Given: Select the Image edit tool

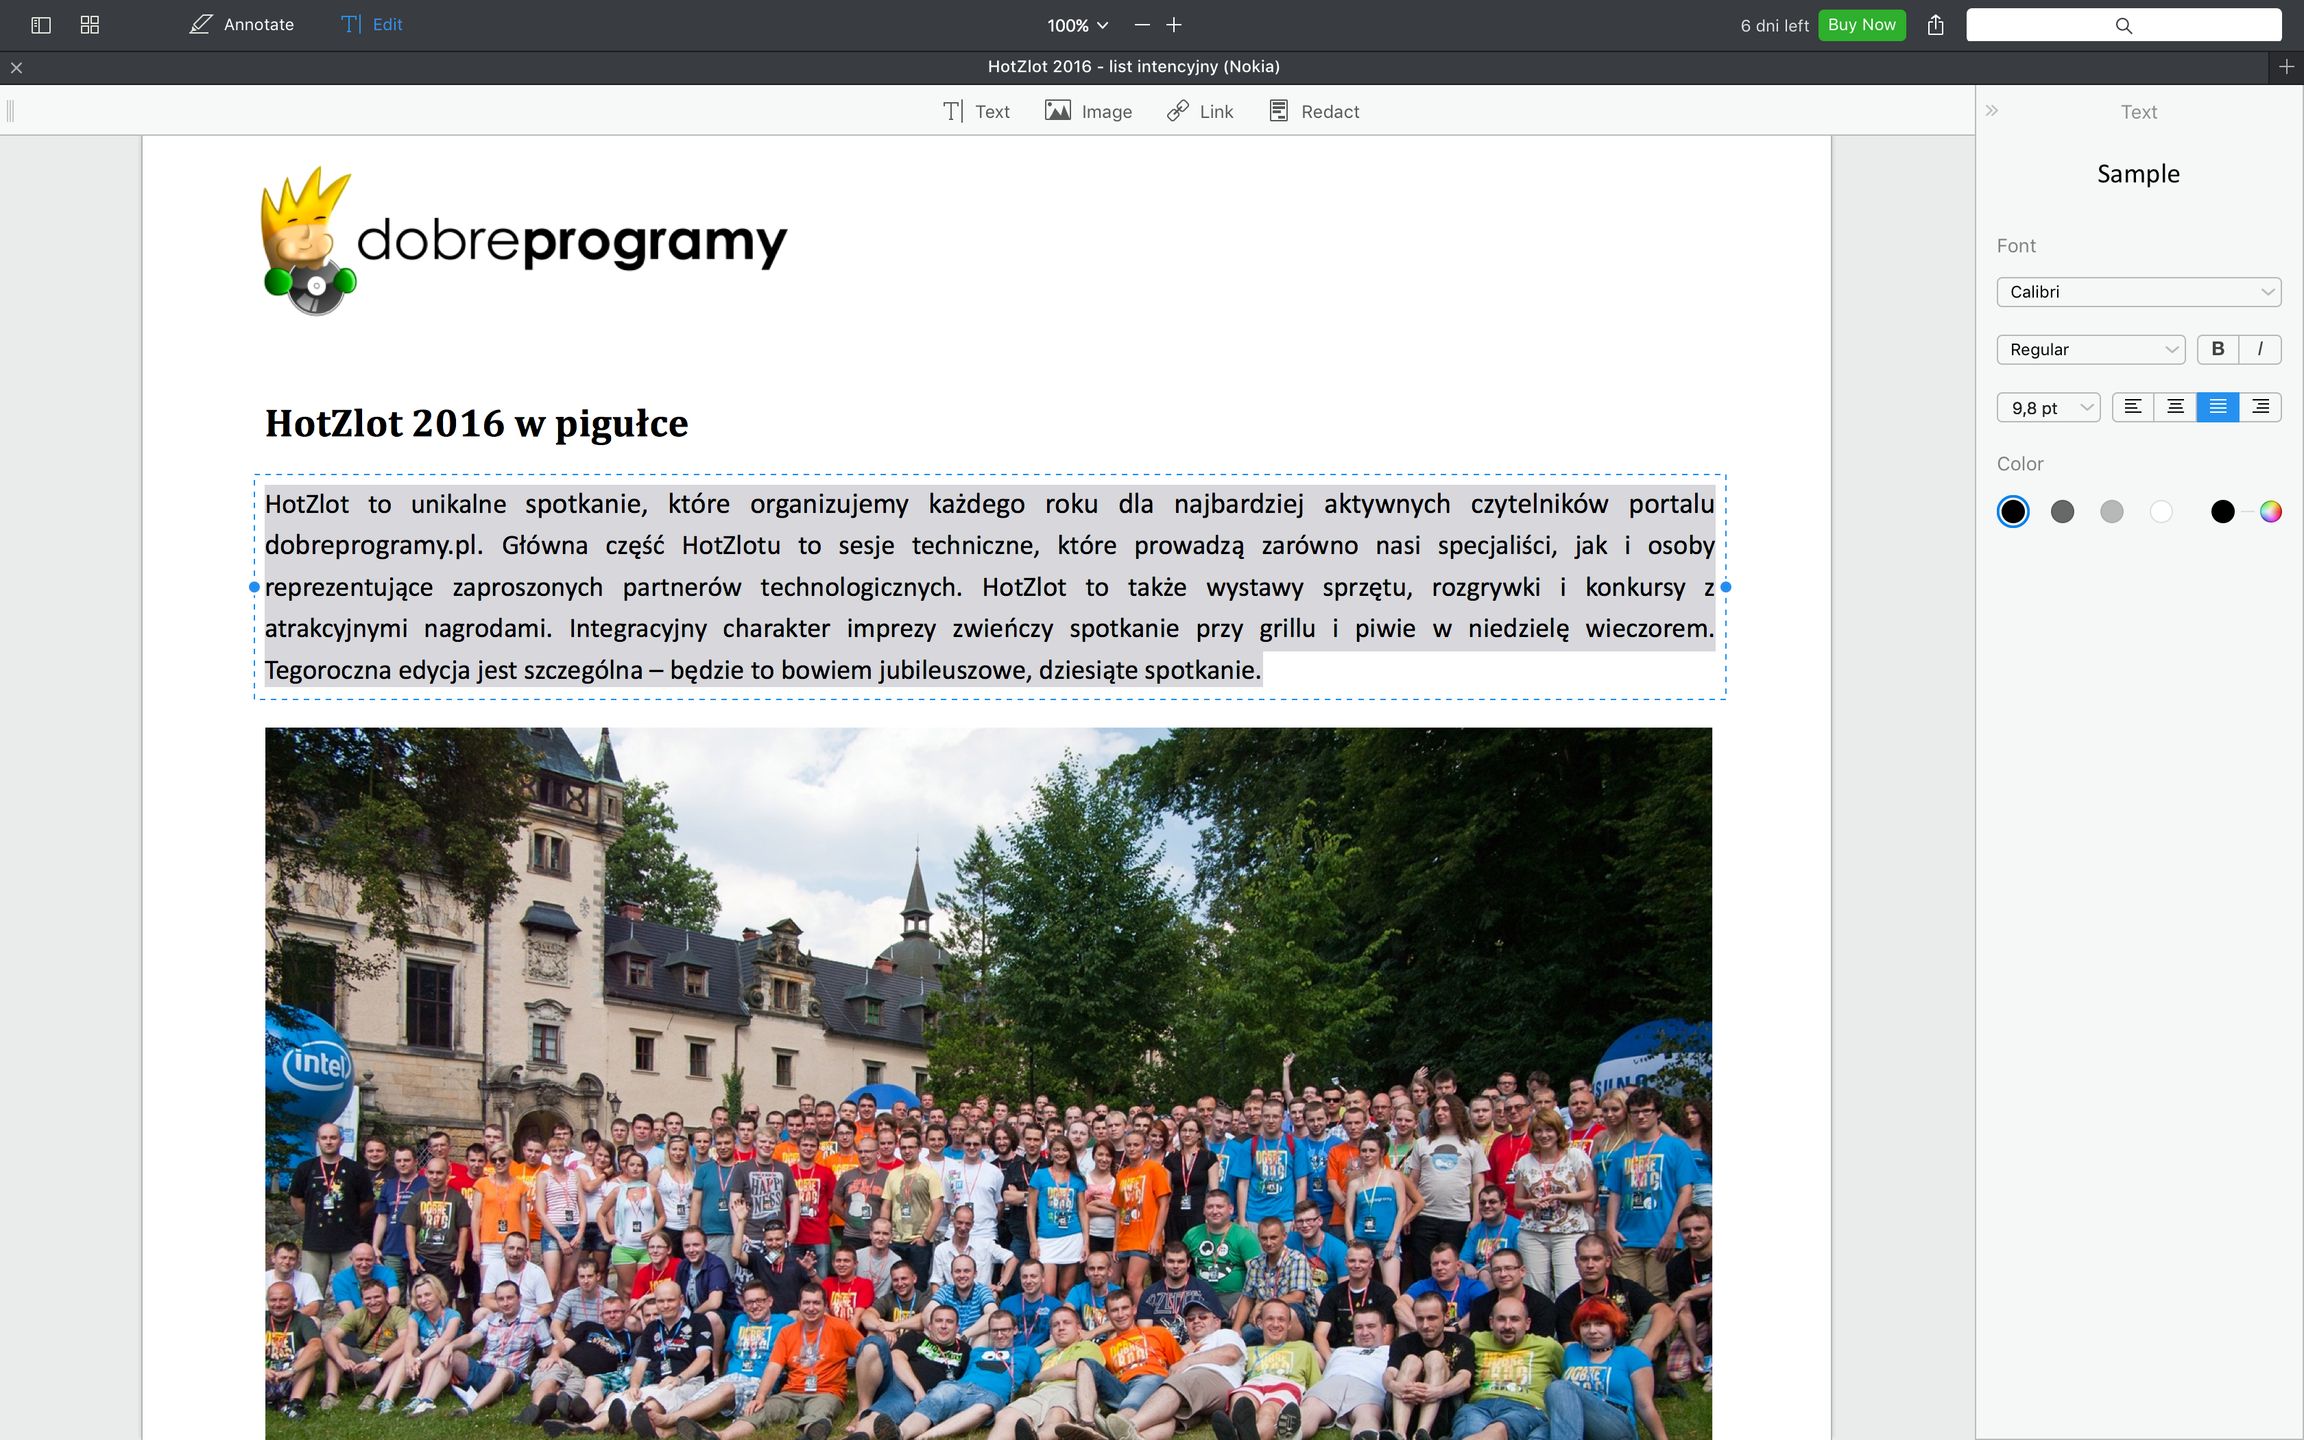Looking at the screenshot, I should pos(1088,111).
